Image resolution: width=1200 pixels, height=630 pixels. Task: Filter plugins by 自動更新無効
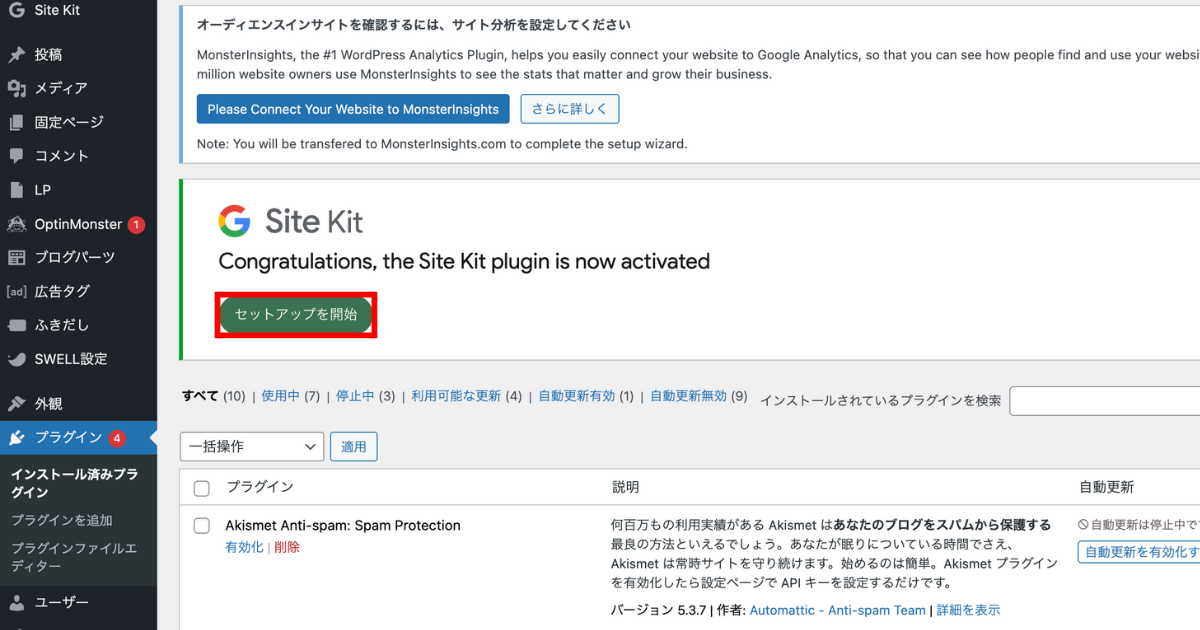pos(689,396)
